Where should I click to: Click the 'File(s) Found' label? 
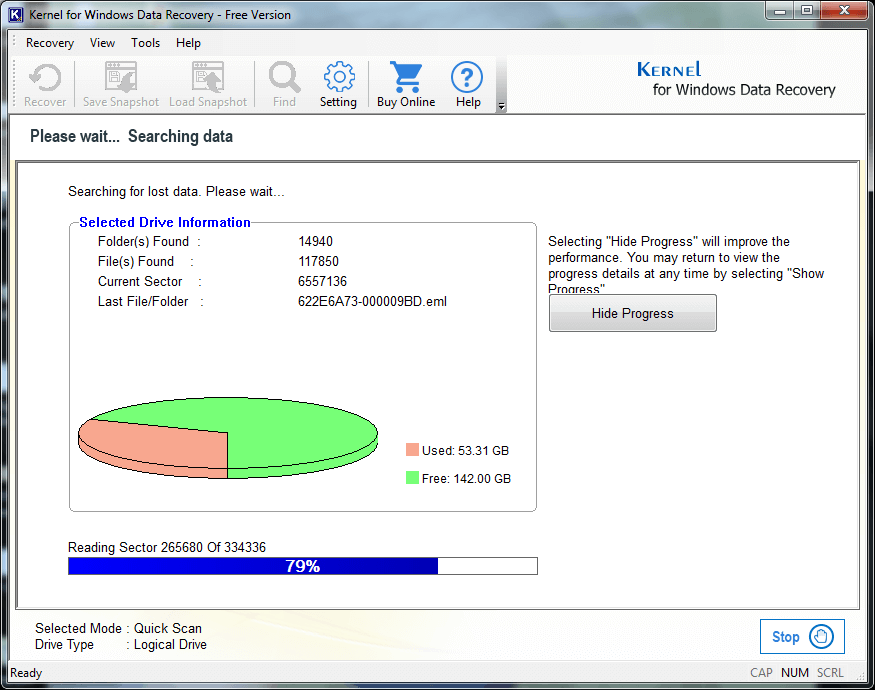tap(136, 261)
